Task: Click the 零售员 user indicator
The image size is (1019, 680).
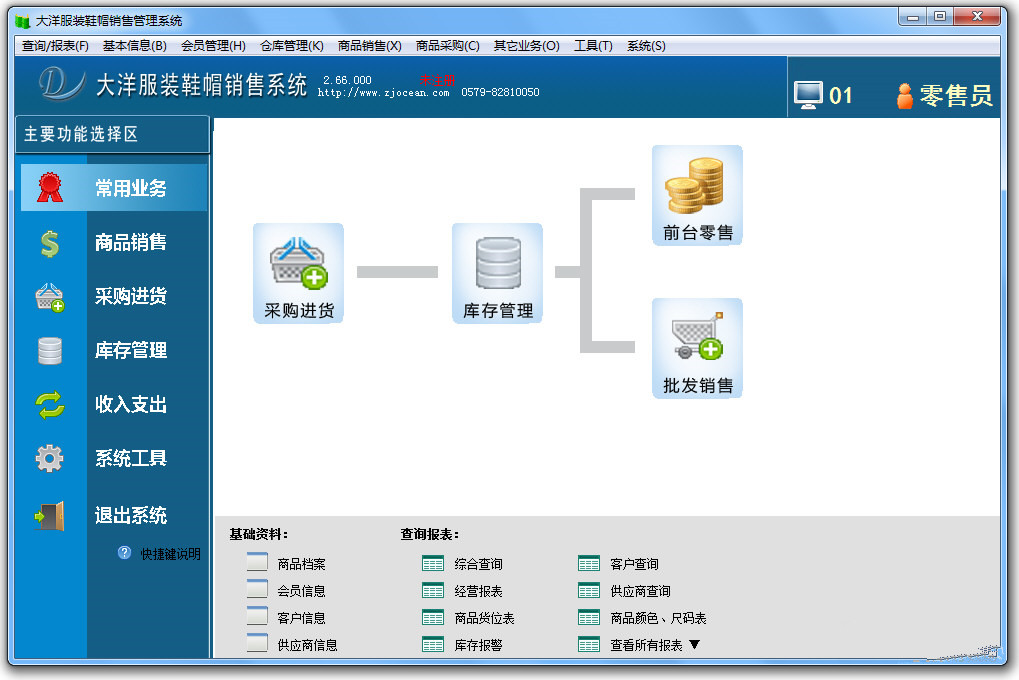Action: (x=944, y=96)
